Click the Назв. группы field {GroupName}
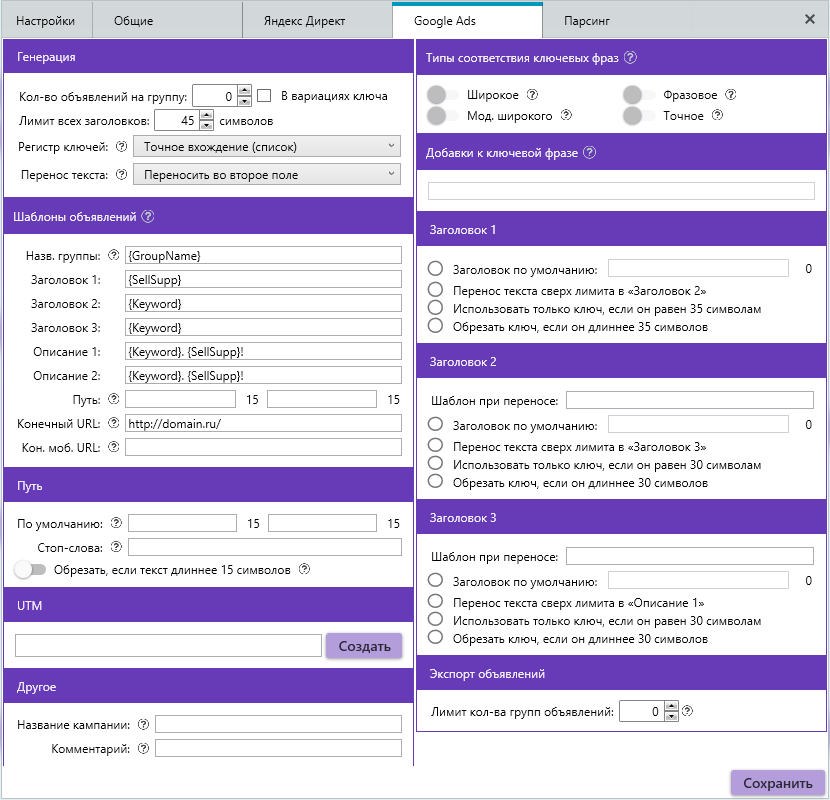 263,255
